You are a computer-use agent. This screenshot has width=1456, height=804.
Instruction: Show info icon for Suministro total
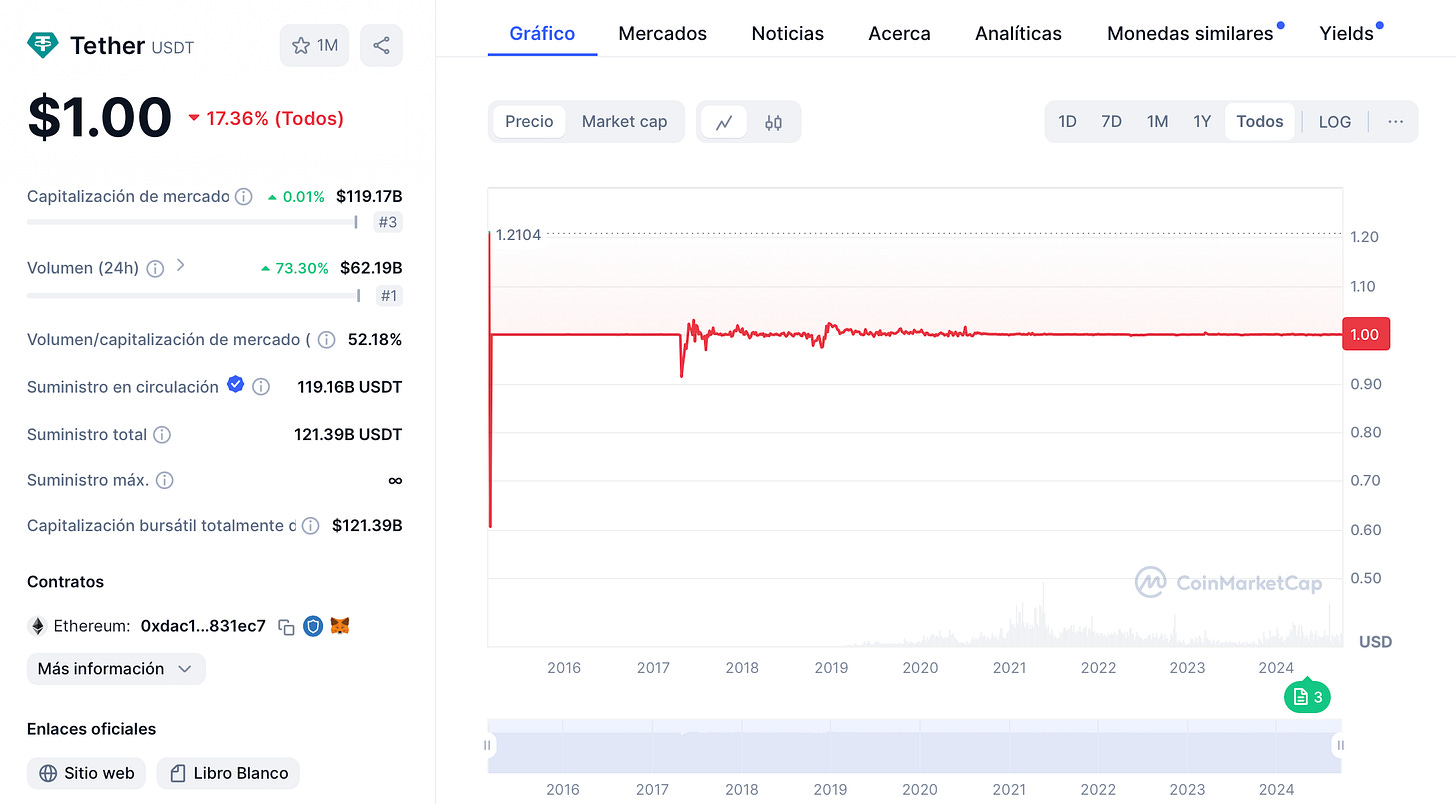point(161,435)
